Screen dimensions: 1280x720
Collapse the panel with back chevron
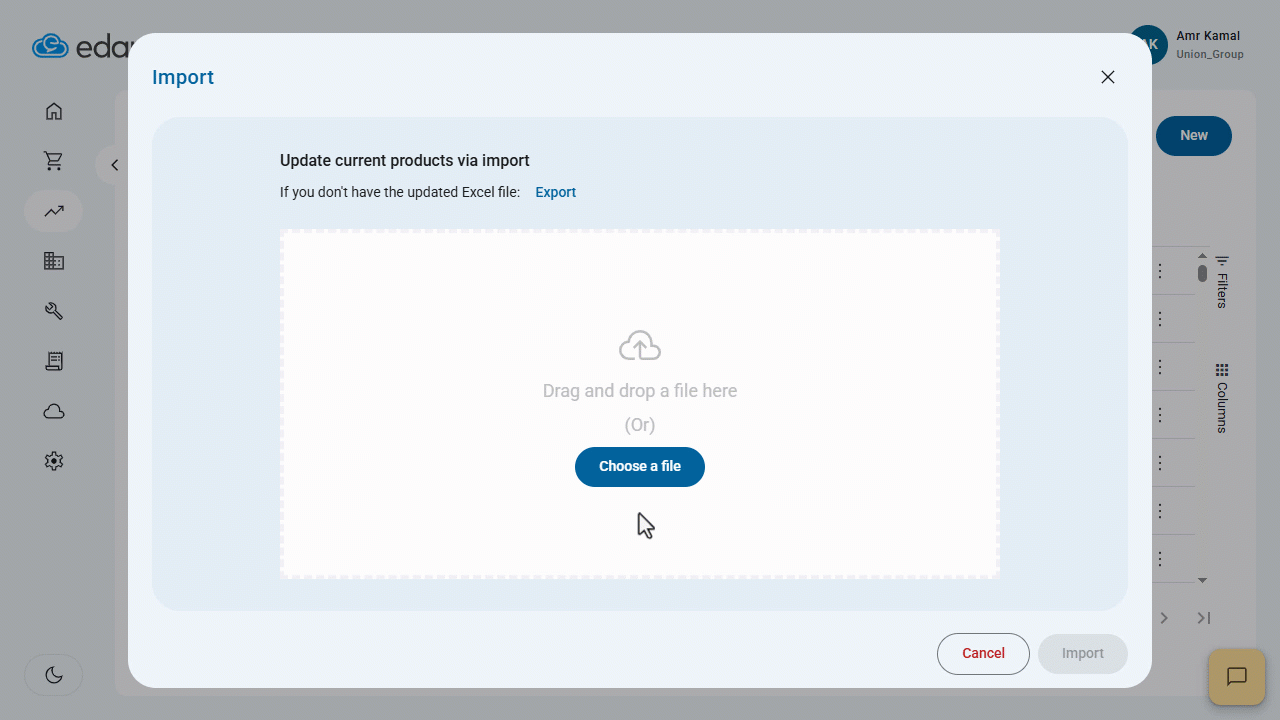pyautogui.click(x=114, y=165)
